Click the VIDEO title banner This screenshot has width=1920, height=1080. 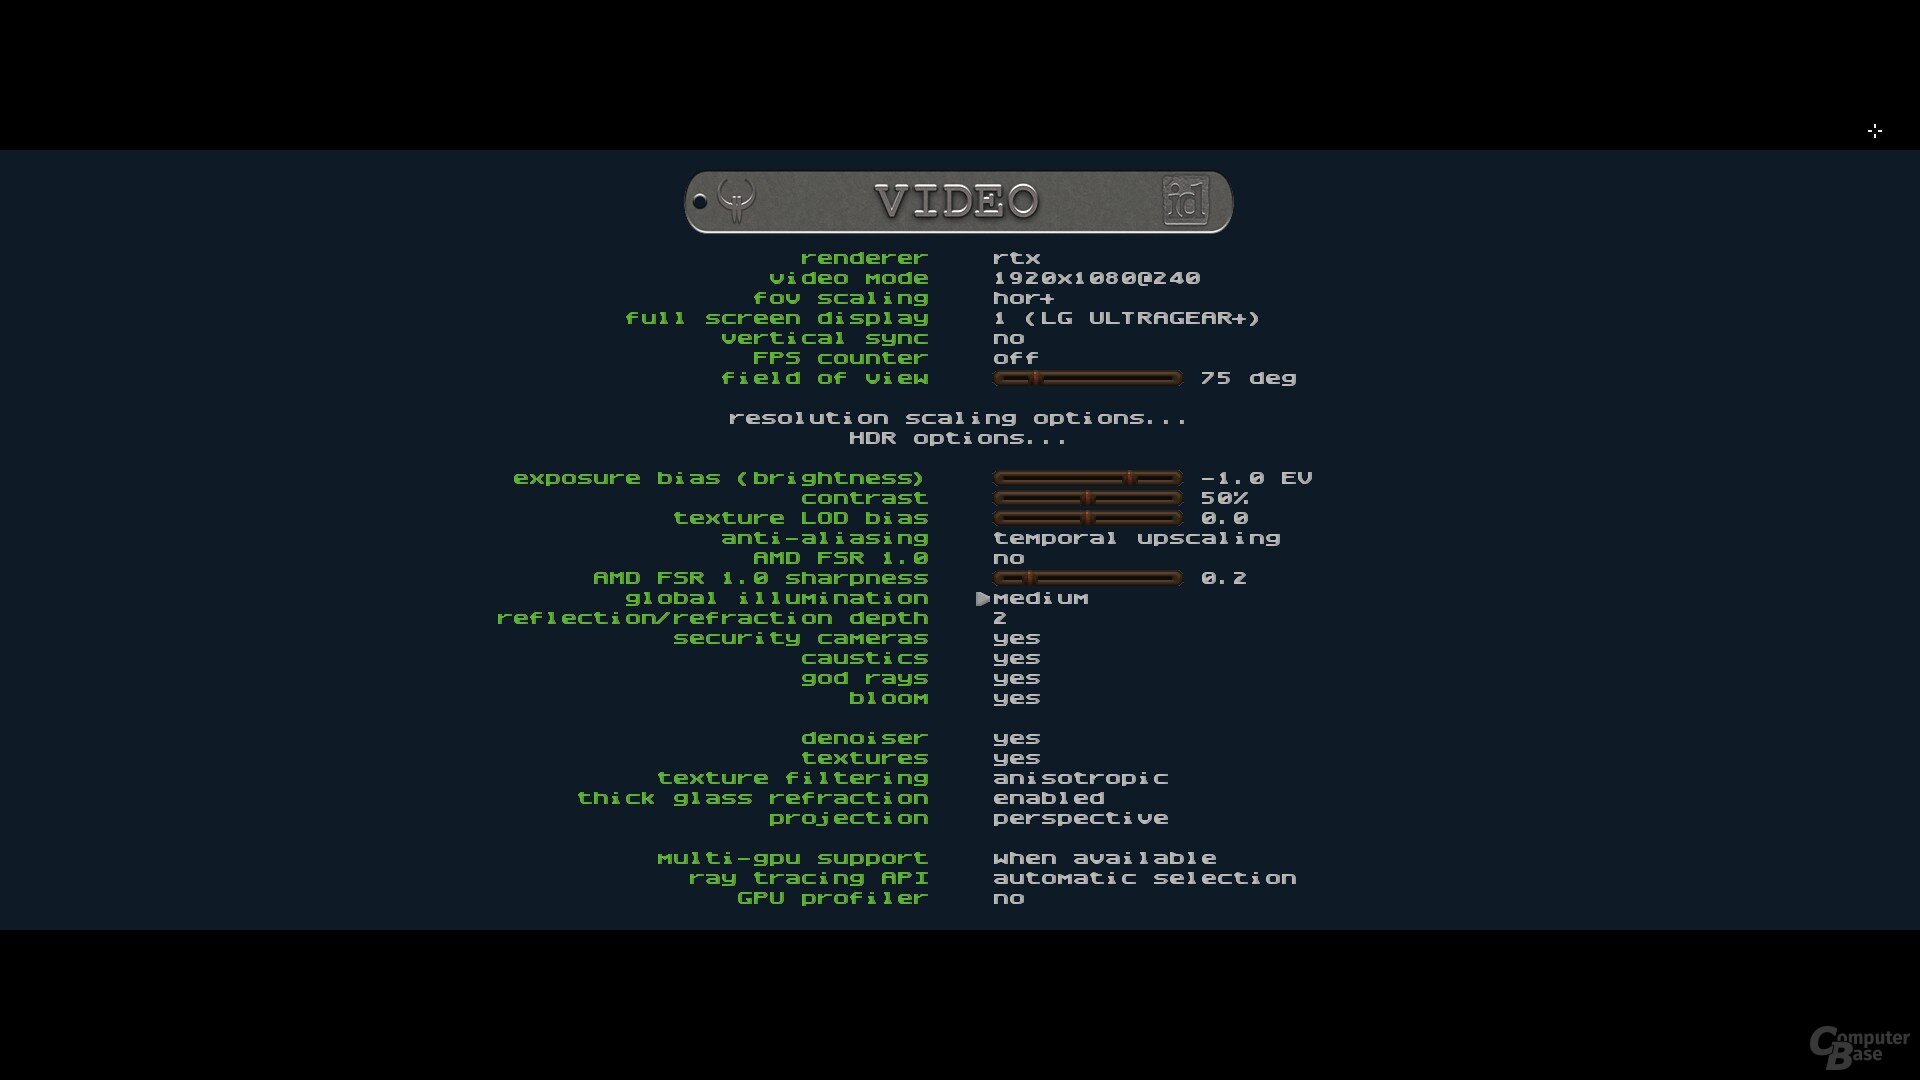coord(957,201)
